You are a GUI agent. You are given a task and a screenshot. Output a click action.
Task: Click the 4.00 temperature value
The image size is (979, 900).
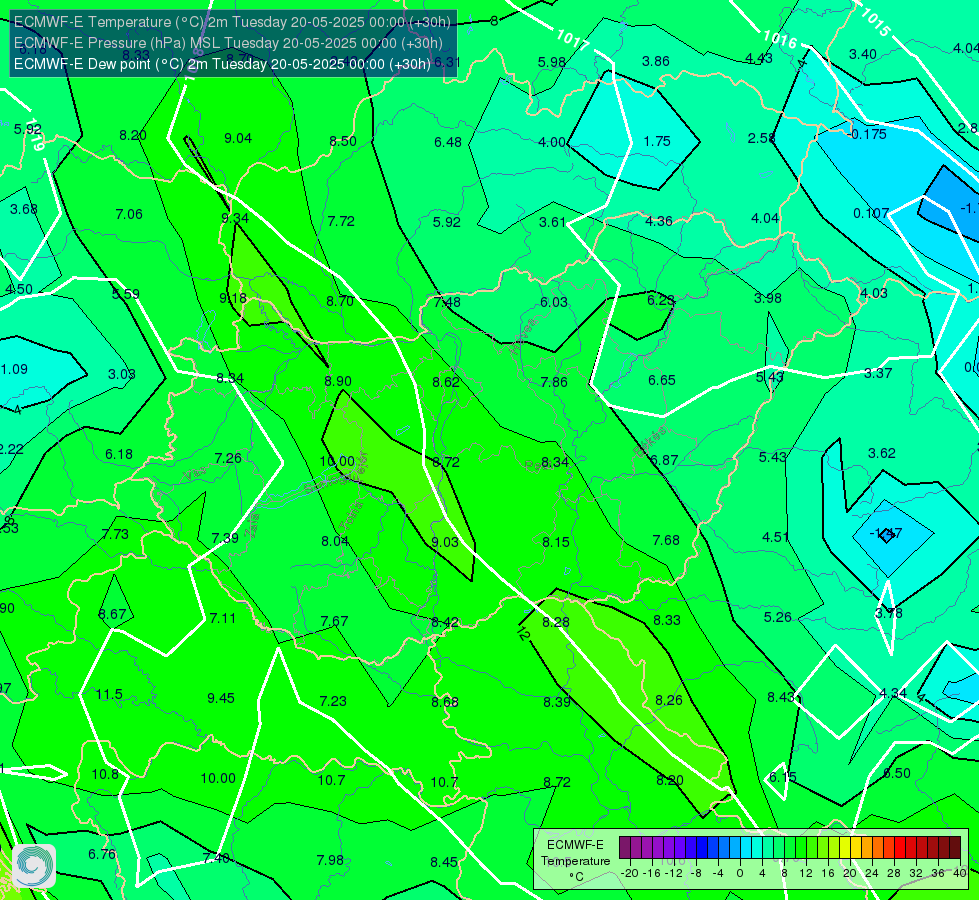point(552,142)
